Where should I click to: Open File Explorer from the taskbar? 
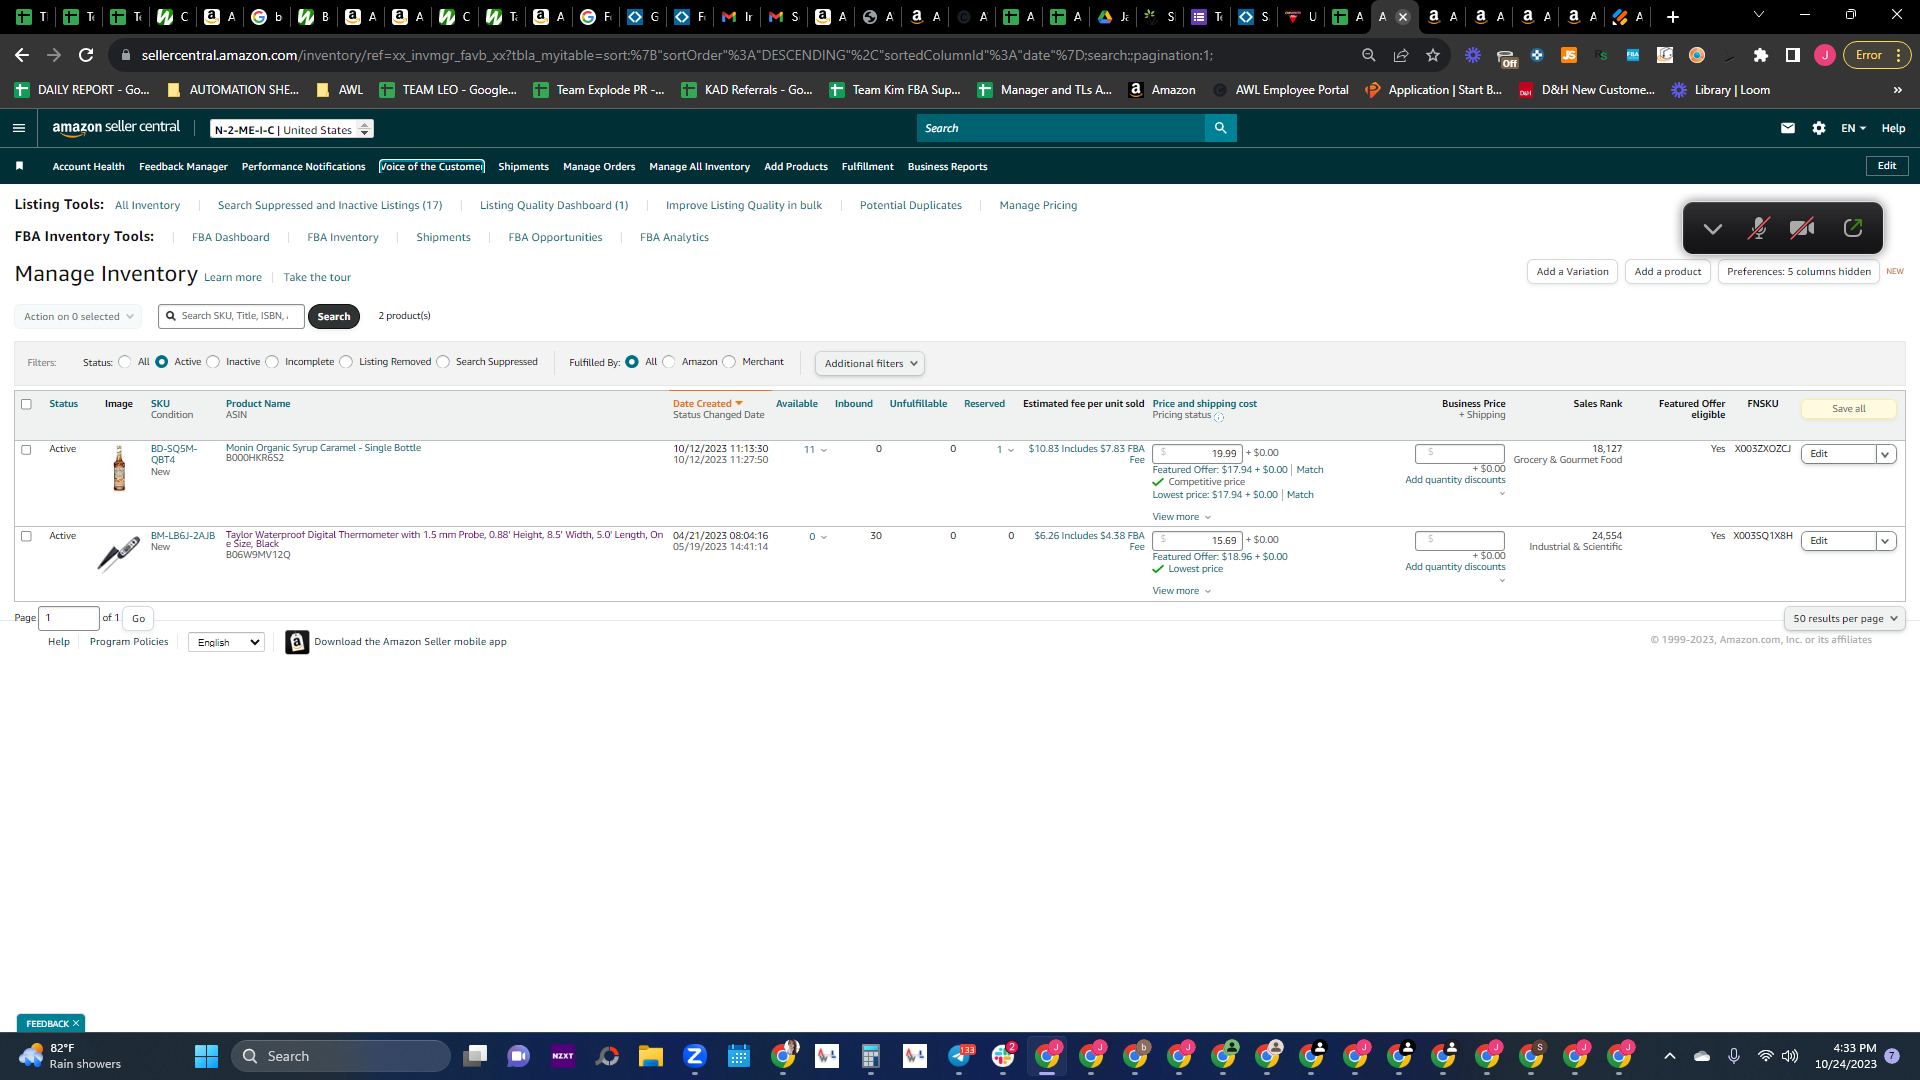click(x=651, y=1056)
